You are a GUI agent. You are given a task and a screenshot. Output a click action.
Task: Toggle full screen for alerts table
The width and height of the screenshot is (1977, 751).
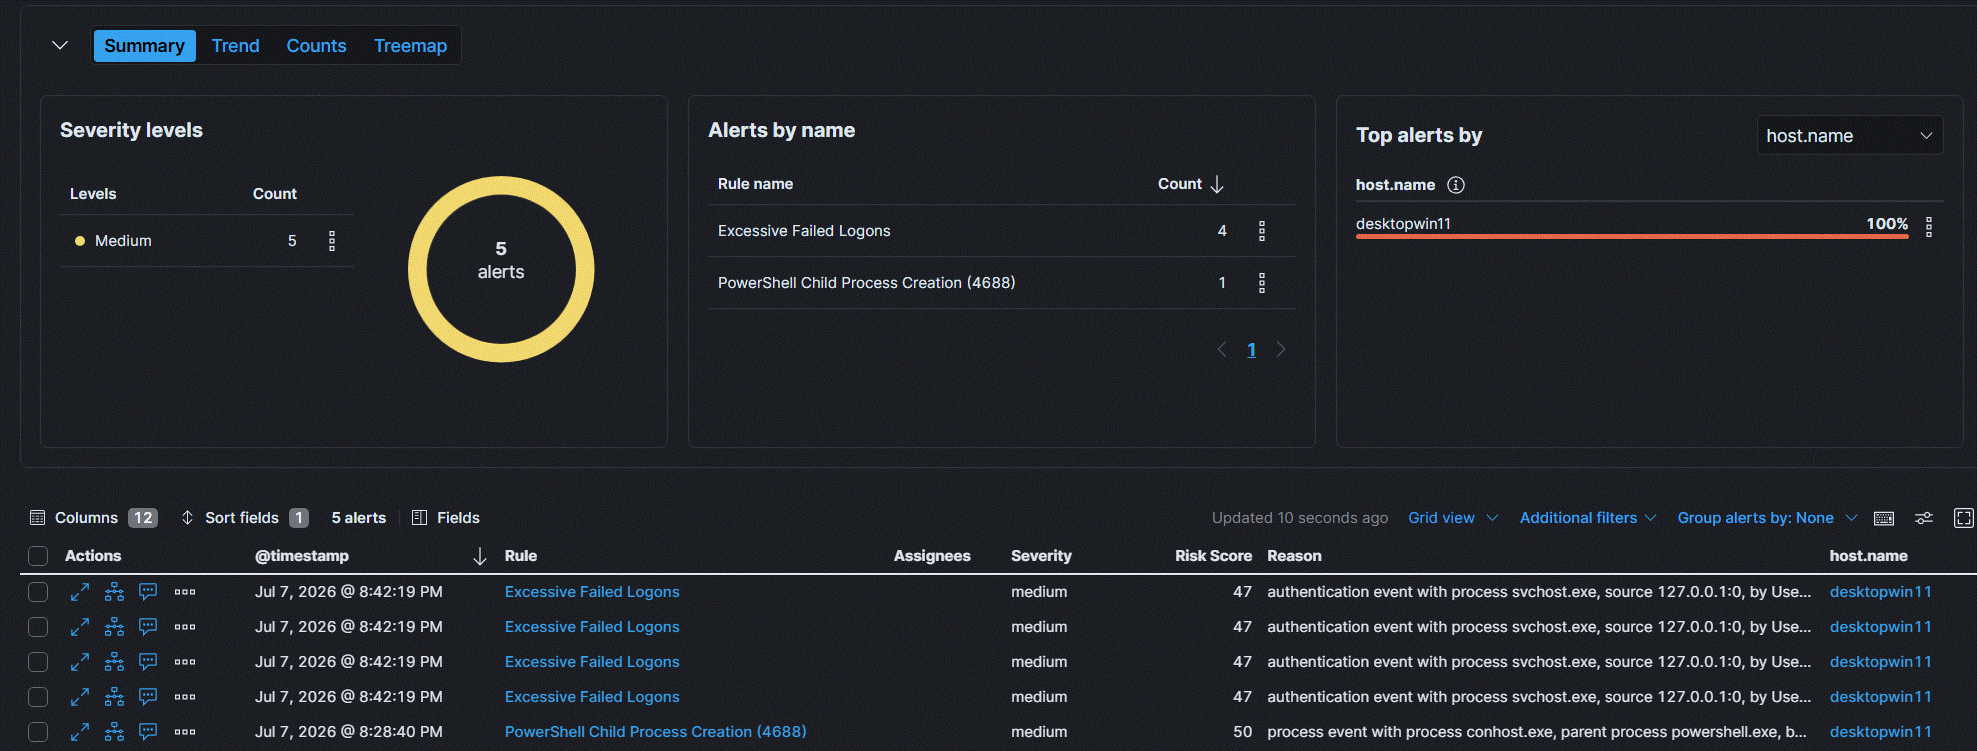(x=1964, y=518)
